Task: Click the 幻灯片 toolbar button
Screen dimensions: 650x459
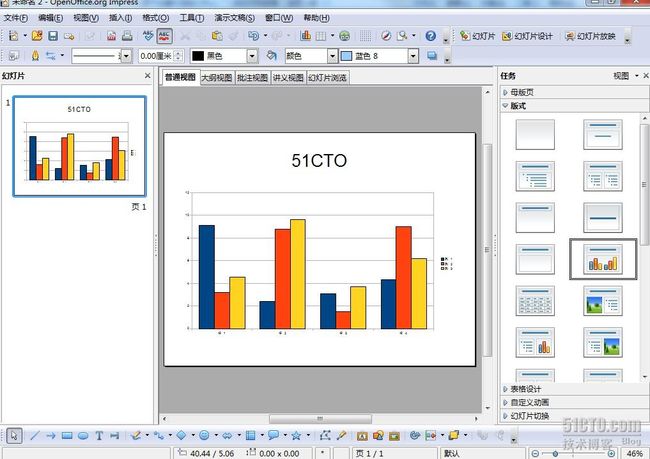Action: point(478,36)
